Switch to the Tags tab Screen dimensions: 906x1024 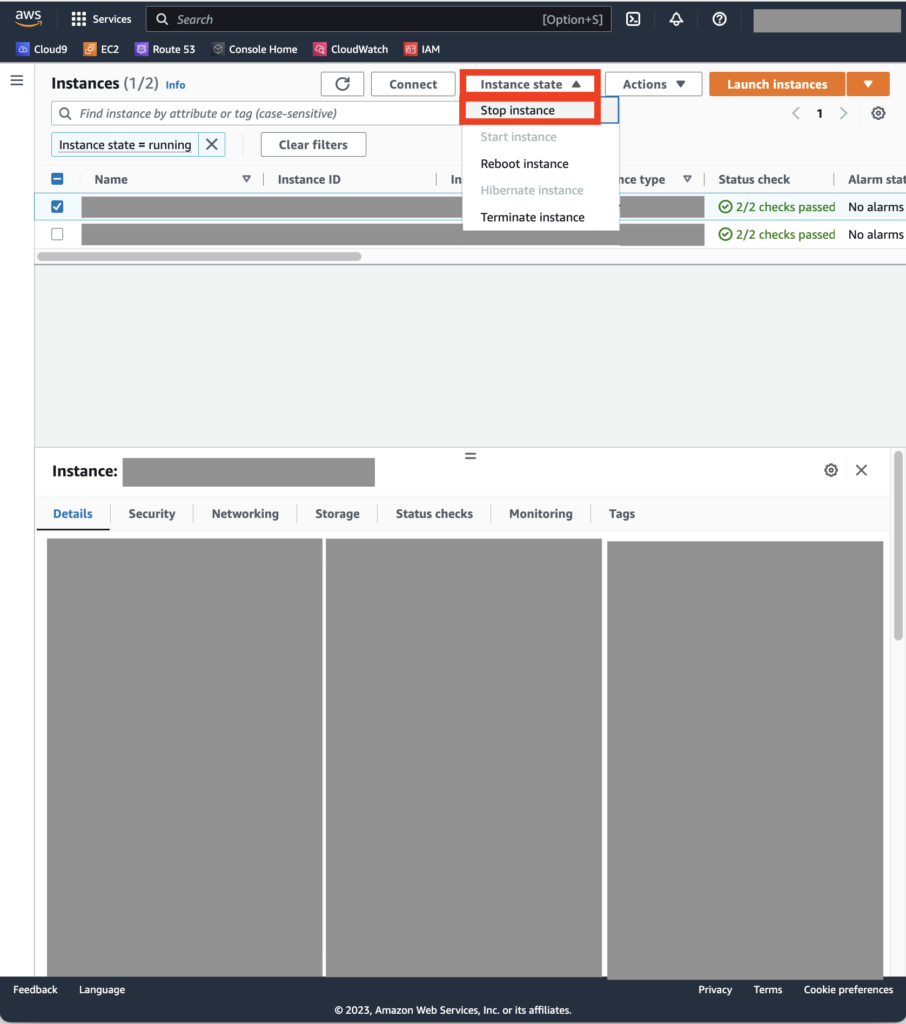tap(622, 514)
